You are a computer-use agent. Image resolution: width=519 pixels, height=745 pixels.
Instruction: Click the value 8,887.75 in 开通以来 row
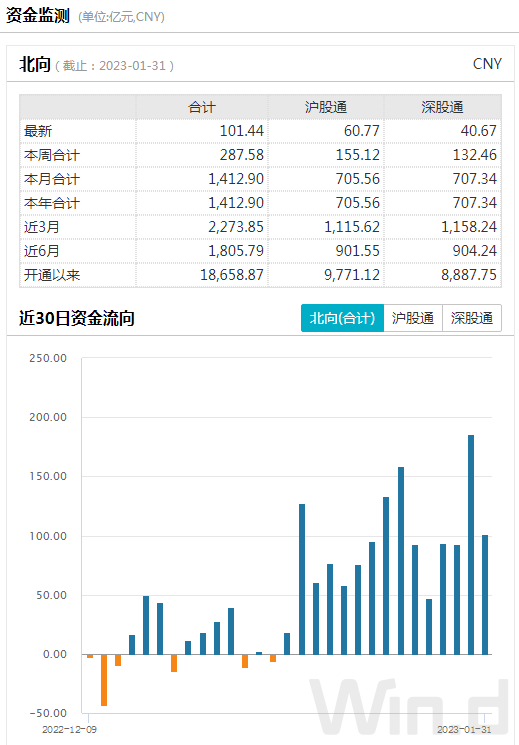tap(469, 275)
